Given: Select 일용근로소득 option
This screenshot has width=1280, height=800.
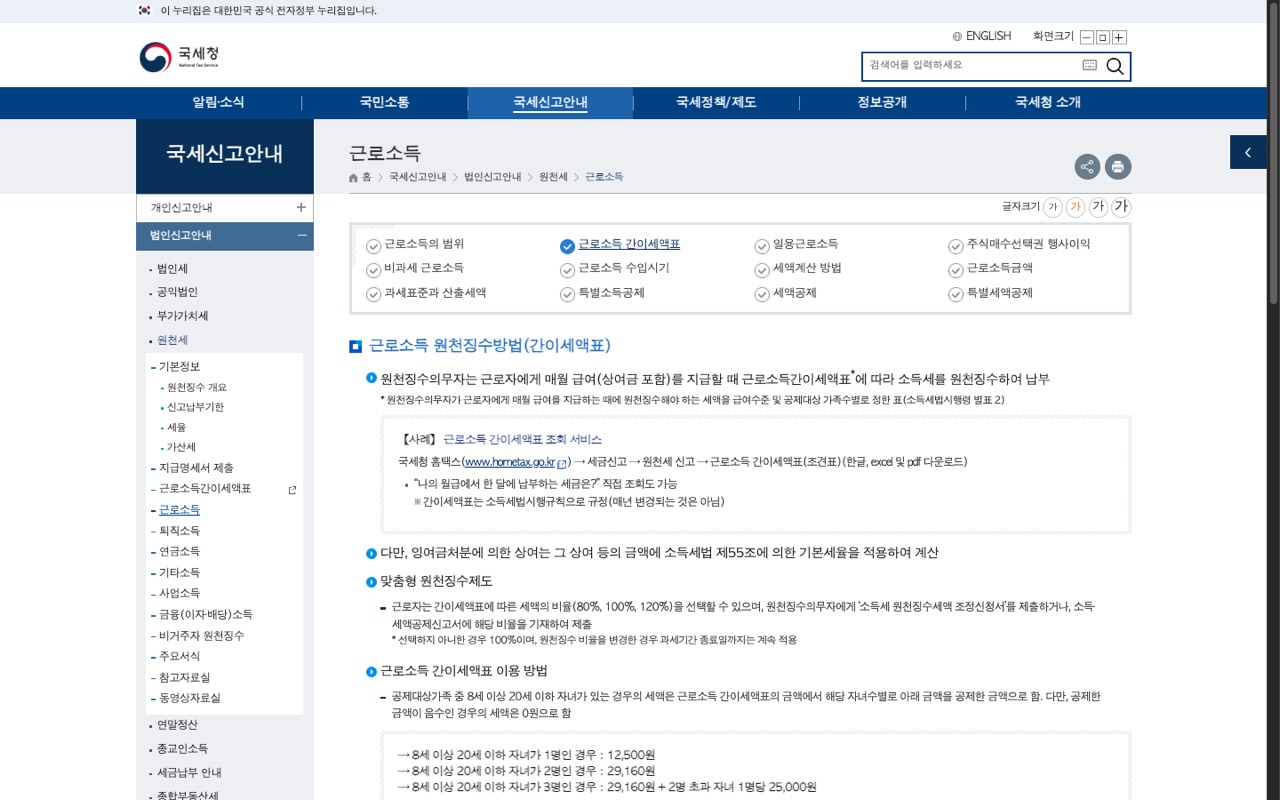Looking at the screenshot, I should [796, 244].
